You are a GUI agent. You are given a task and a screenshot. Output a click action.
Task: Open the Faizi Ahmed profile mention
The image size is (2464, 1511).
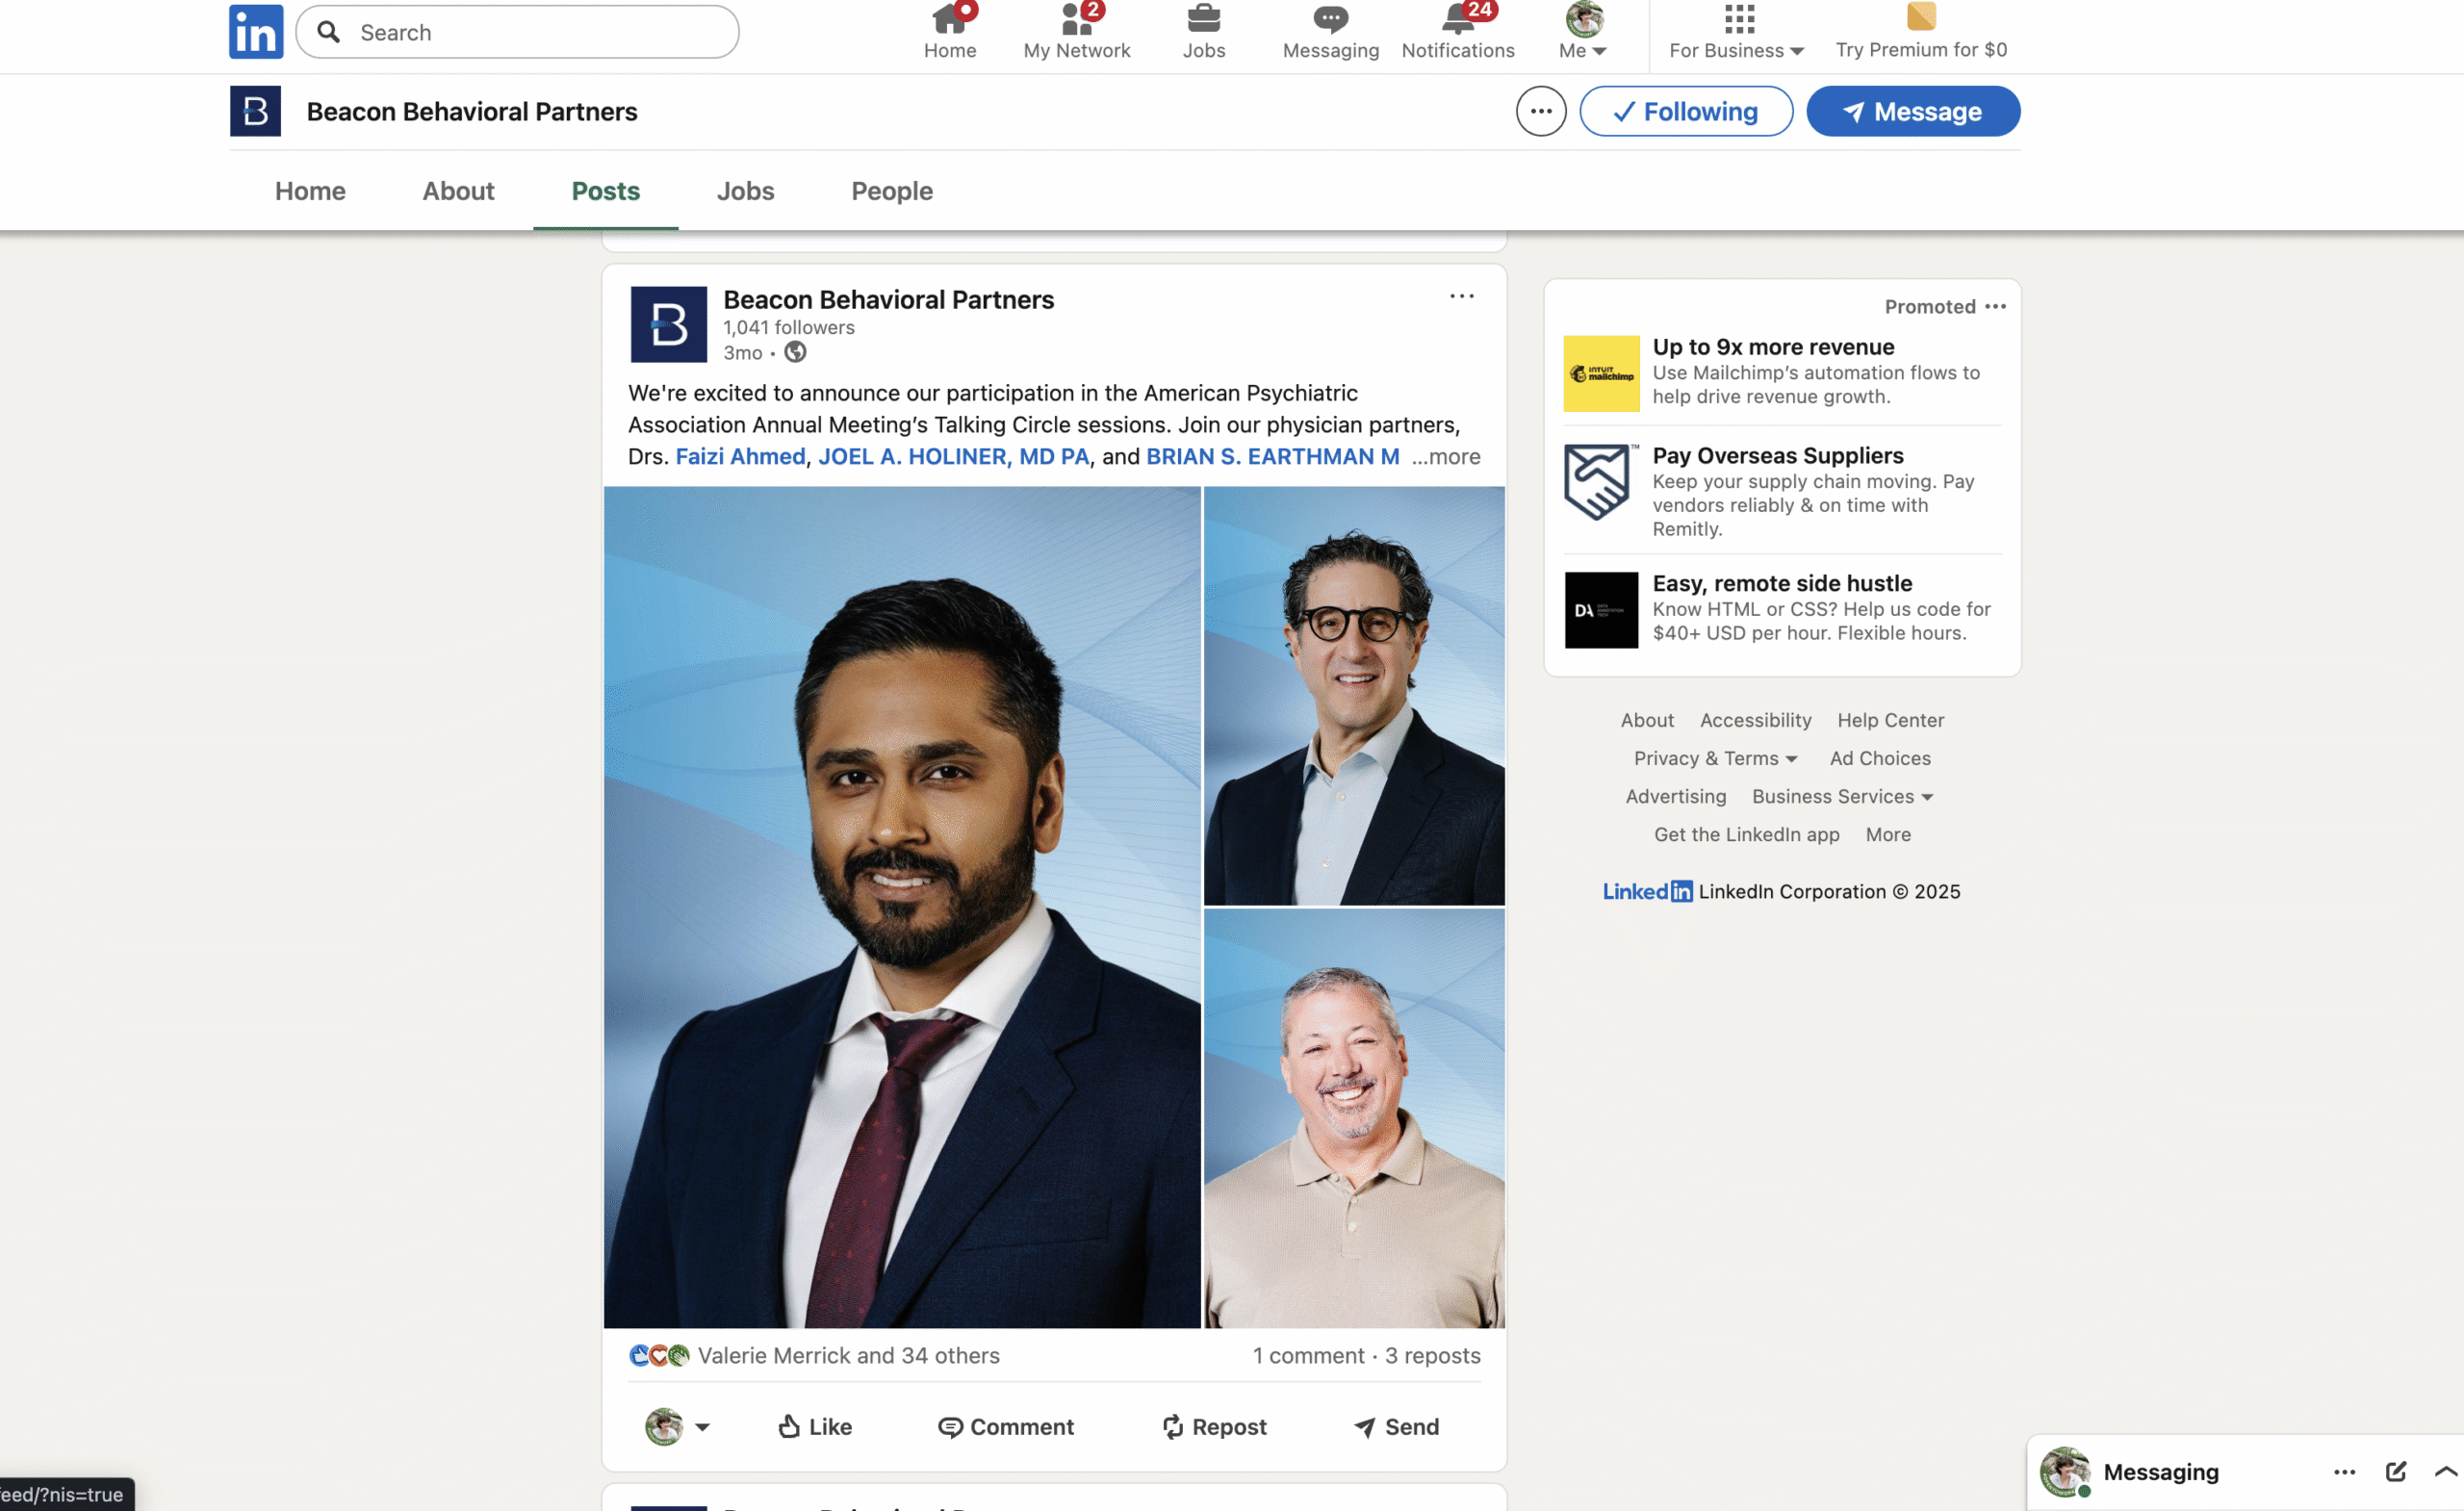pyautogui.click(x=740, y=456)
